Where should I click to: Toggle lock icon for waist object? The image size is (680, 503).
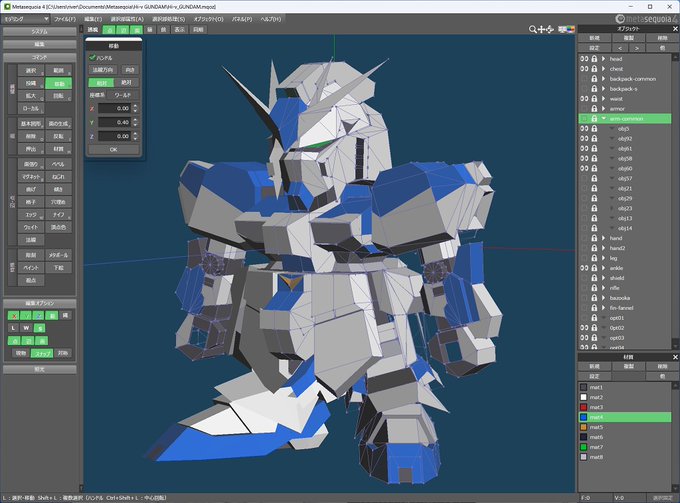595,98
